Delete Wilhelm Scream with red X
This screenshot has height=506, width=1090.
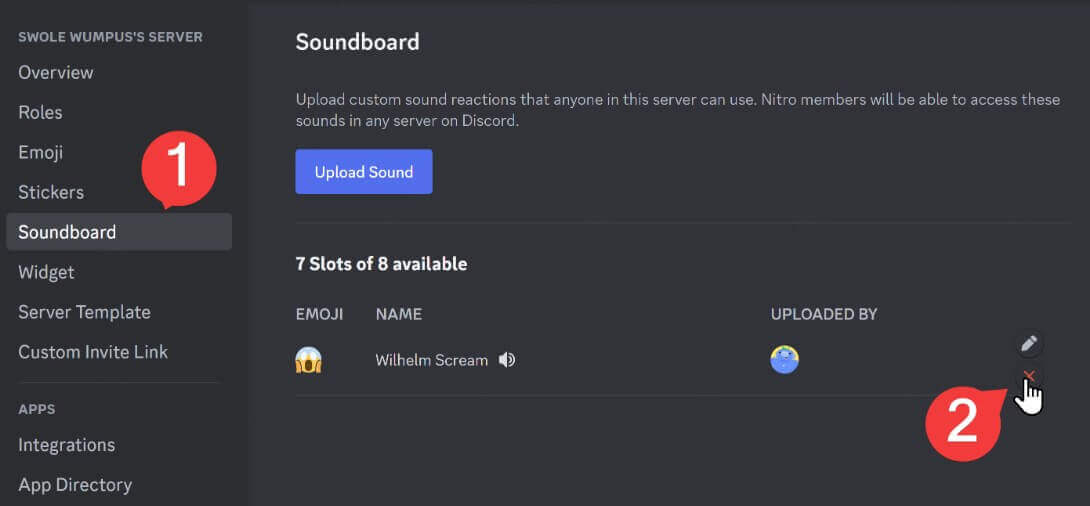click(1030, 376)
